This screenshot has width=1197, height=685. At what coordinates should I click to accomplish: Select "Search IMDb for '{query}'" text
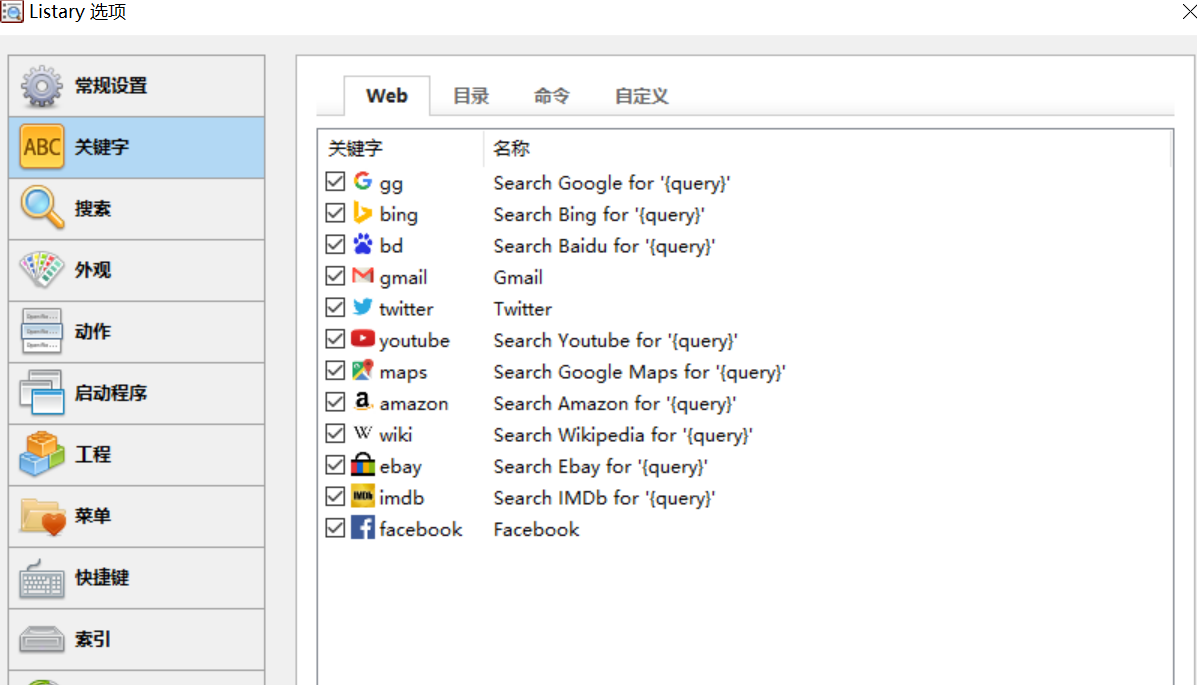604,498
